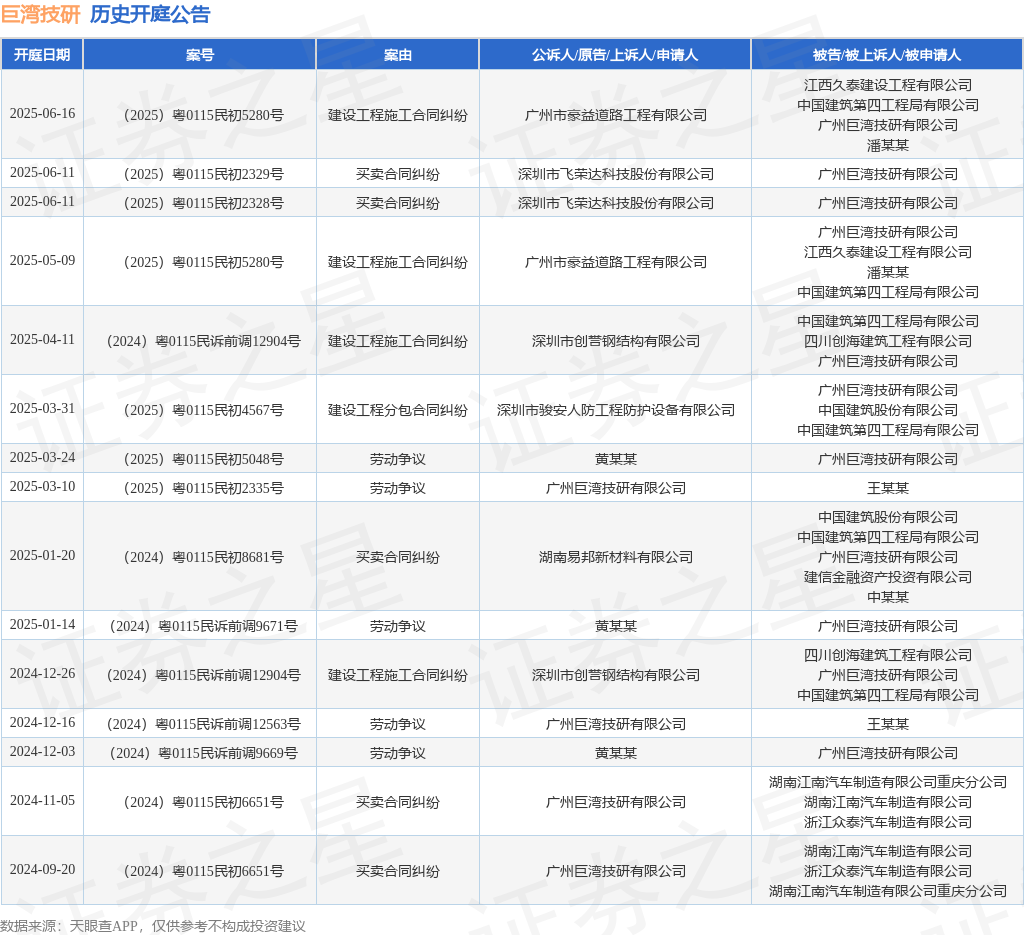Click 黄某某 in the 2025-01-14 row

[615, 626]
